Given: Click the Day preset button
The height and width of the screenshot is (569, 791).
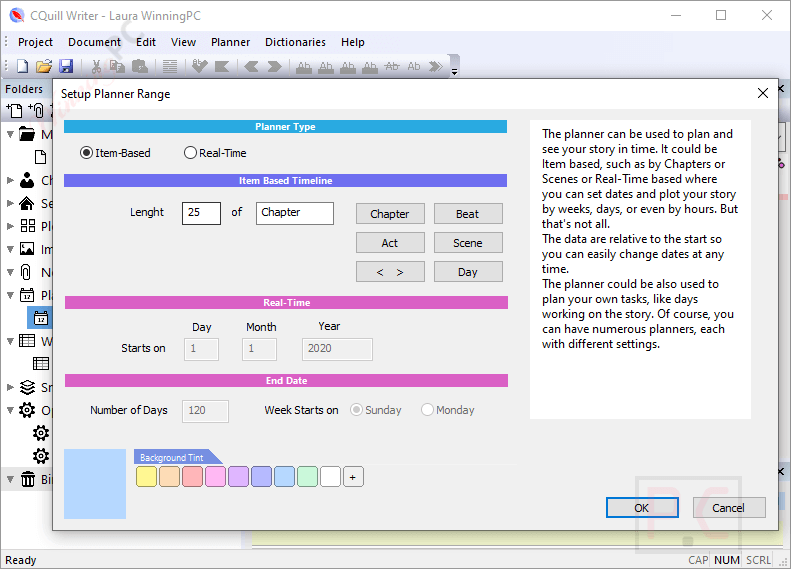Looking at the screenshot, I should point(468,272).
